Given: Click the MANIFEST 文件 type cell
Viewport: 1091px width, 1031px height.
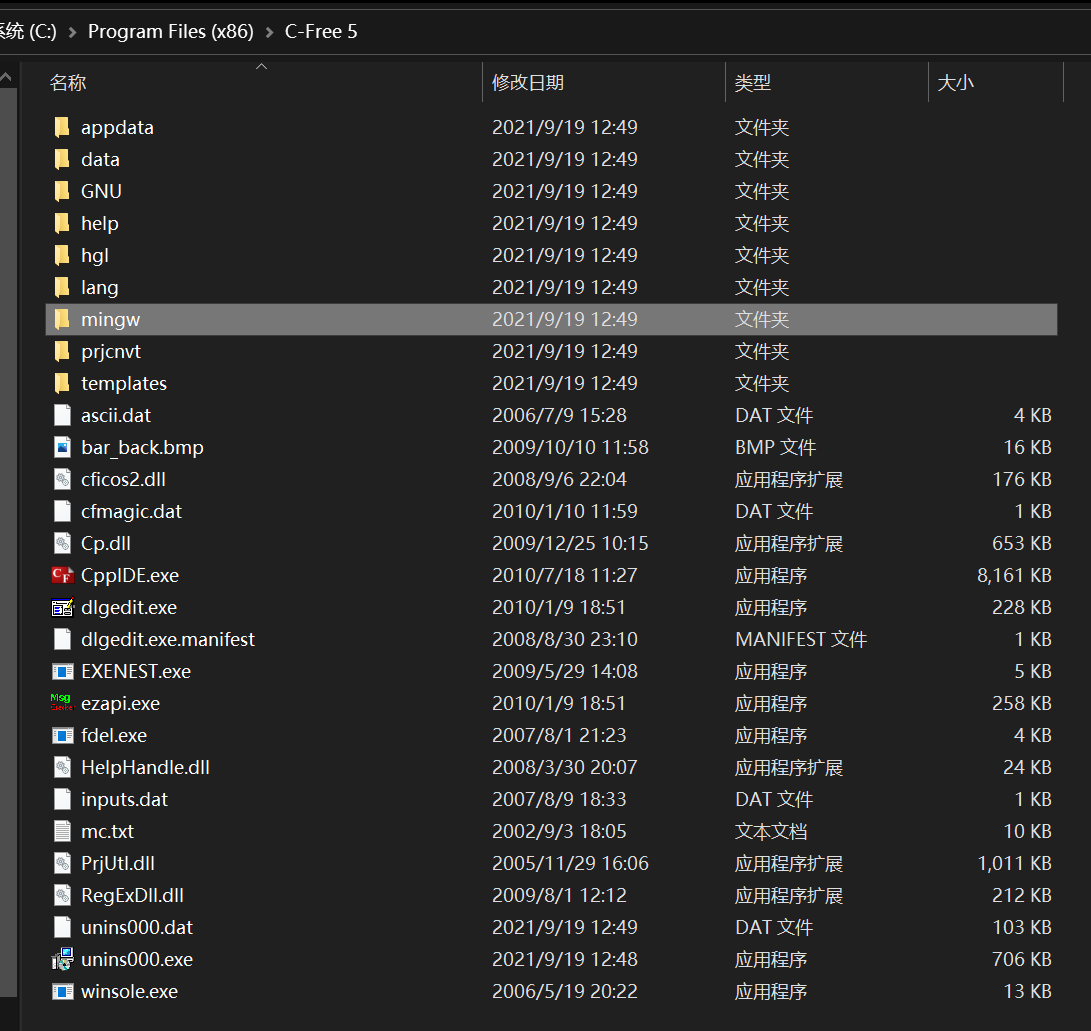Looking at the screenshot, I should pos(801,639).
